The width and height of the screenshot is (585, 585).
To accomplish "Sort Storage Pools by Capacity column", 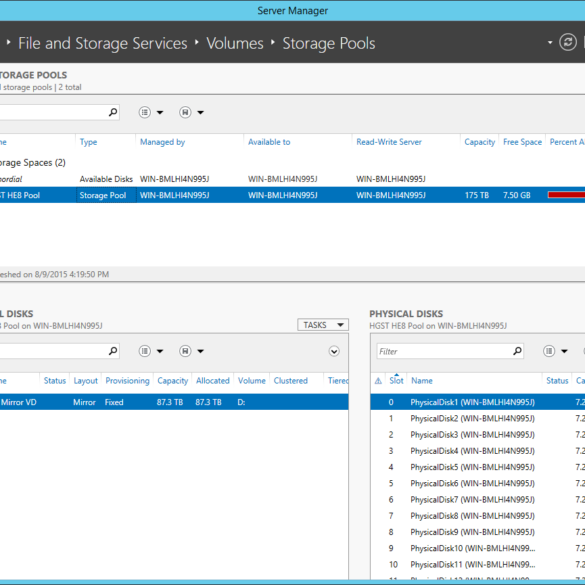I will (479, 142).
